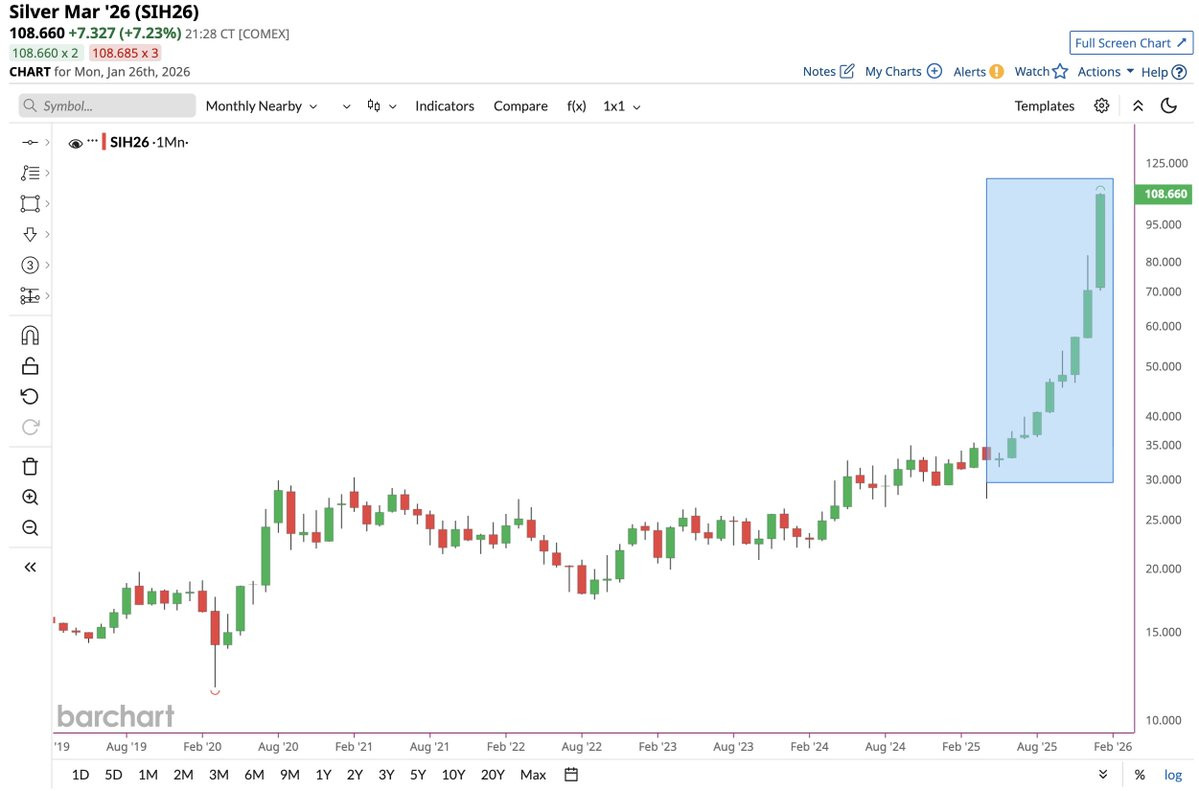The image size is (1199, 791).
Task: Open Compare menu
Action: pos(520,106)
